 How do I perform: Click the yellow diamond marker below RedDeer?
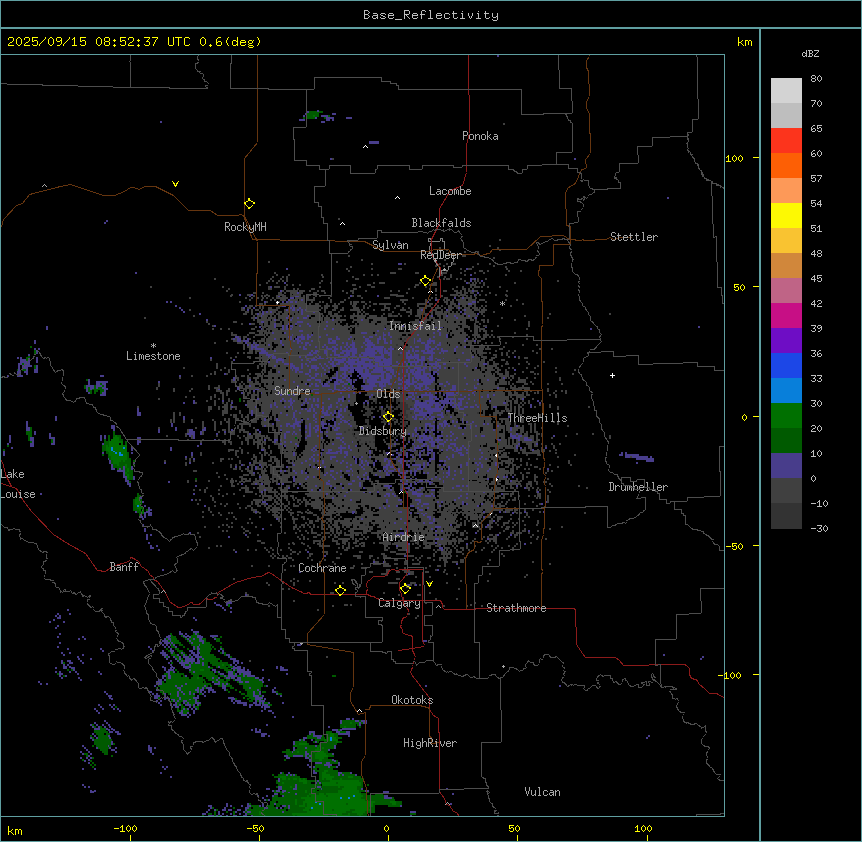[x=426, y=281]
